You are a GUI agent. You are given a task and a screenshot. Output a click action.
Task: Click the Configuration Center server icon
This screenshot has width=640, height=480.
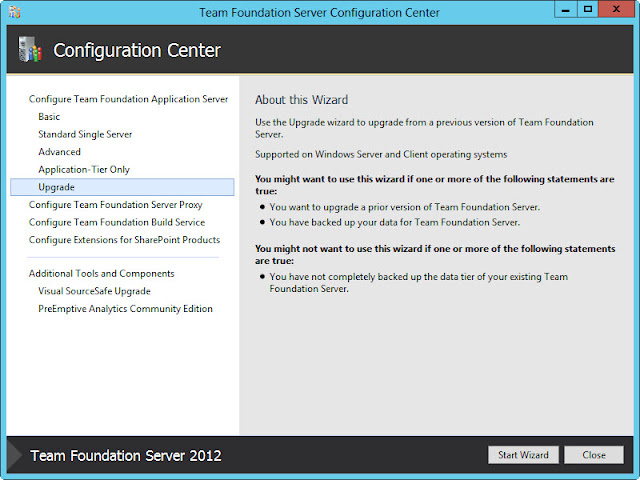30,49
